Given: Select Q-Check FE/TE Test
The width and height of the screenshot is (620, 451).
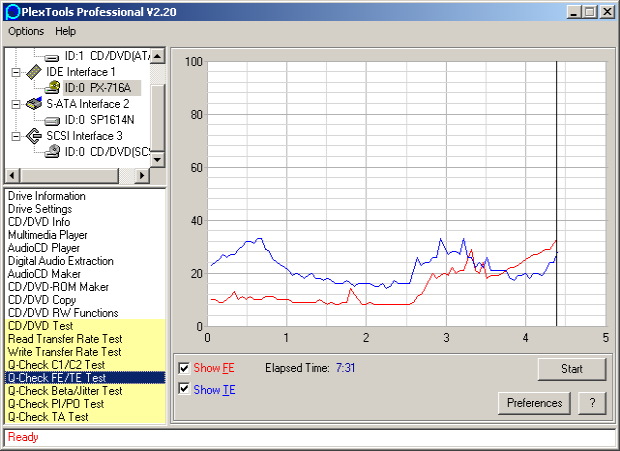Looking at the screenshot, I should pyautogui.click(x=85, y=378).
